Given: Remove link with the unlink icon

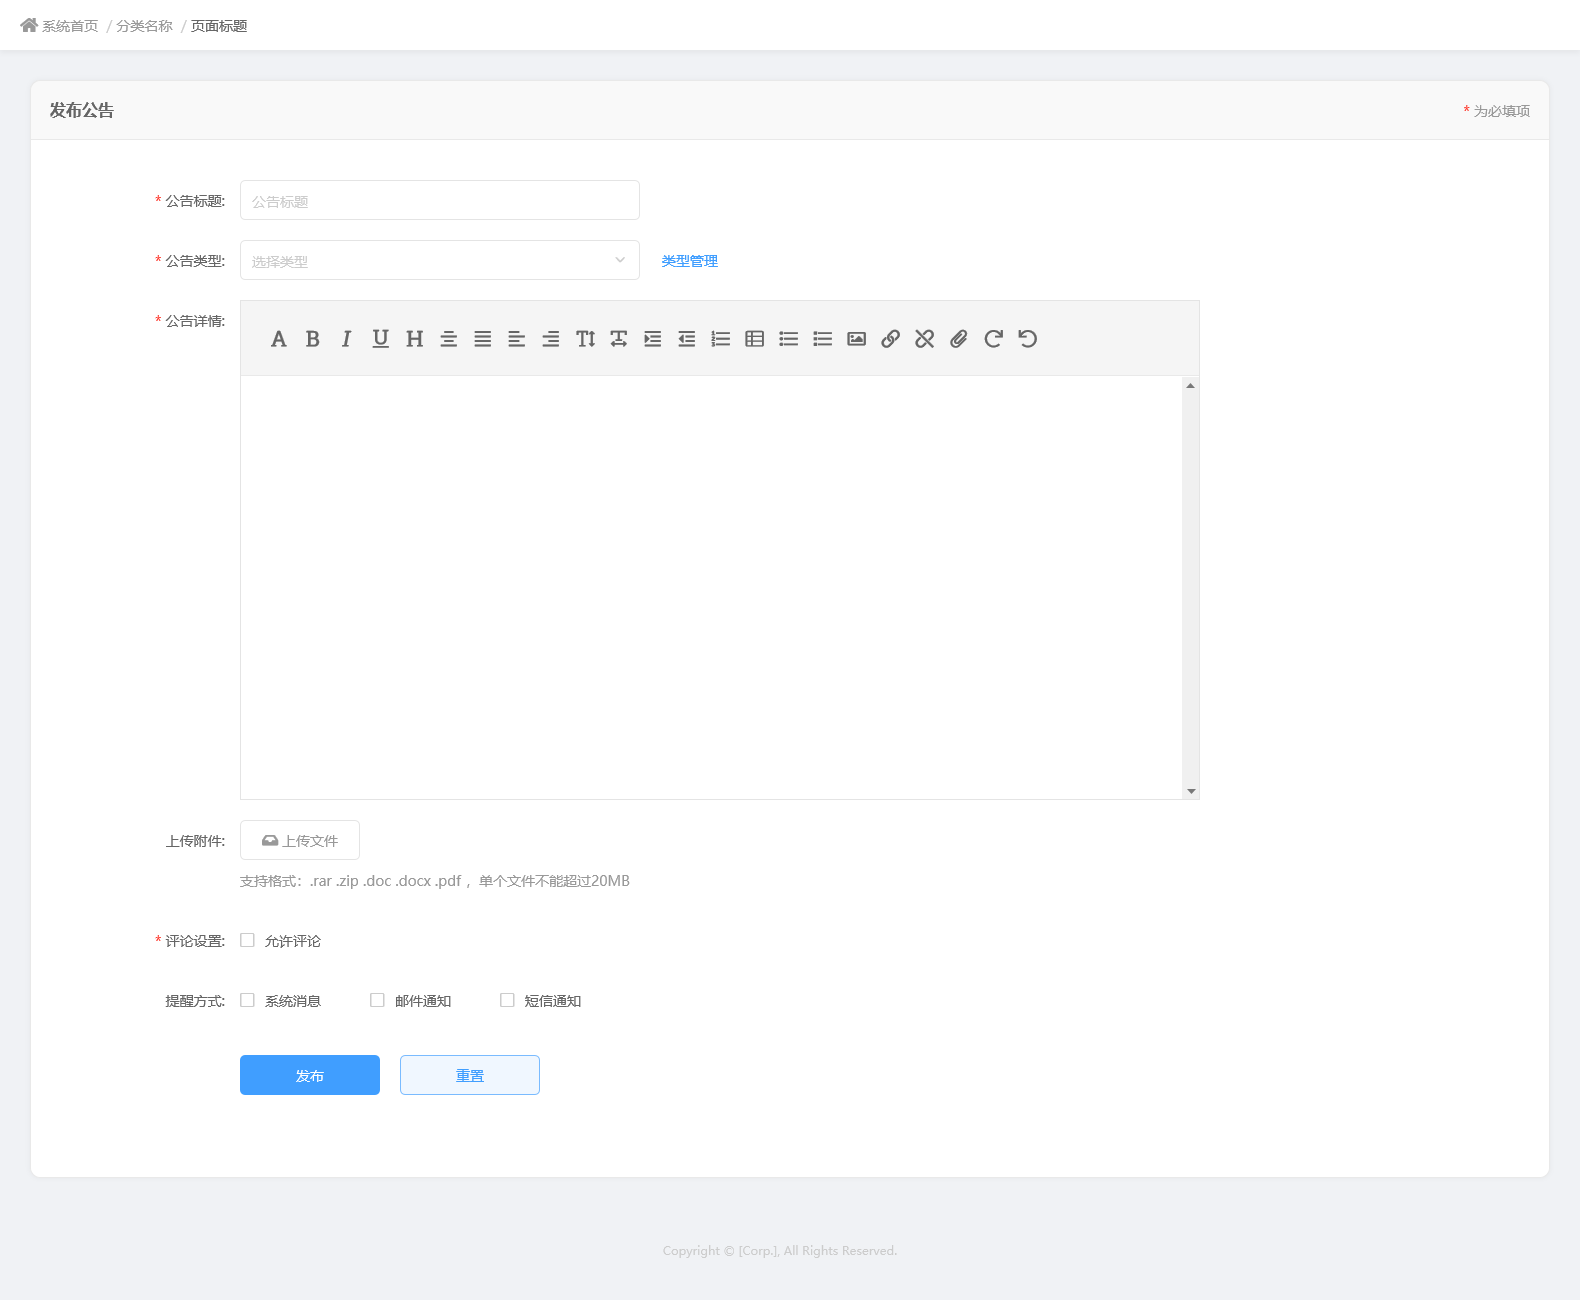Looking at the screenshot, I should (x=925, y=339).
